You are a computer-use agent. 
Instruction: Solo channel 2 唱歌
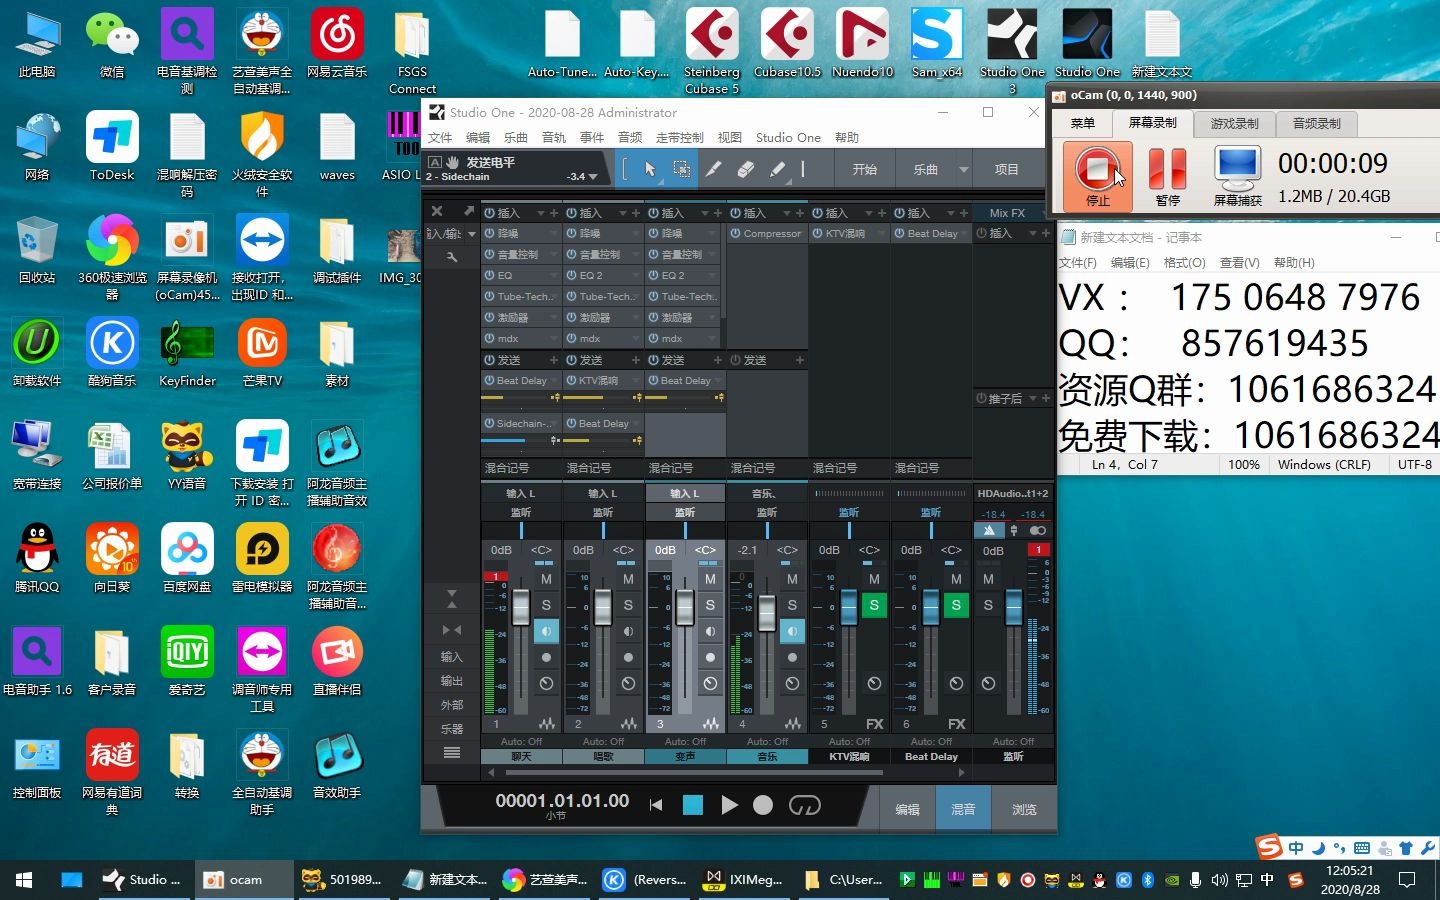click(x=628, y=605)
